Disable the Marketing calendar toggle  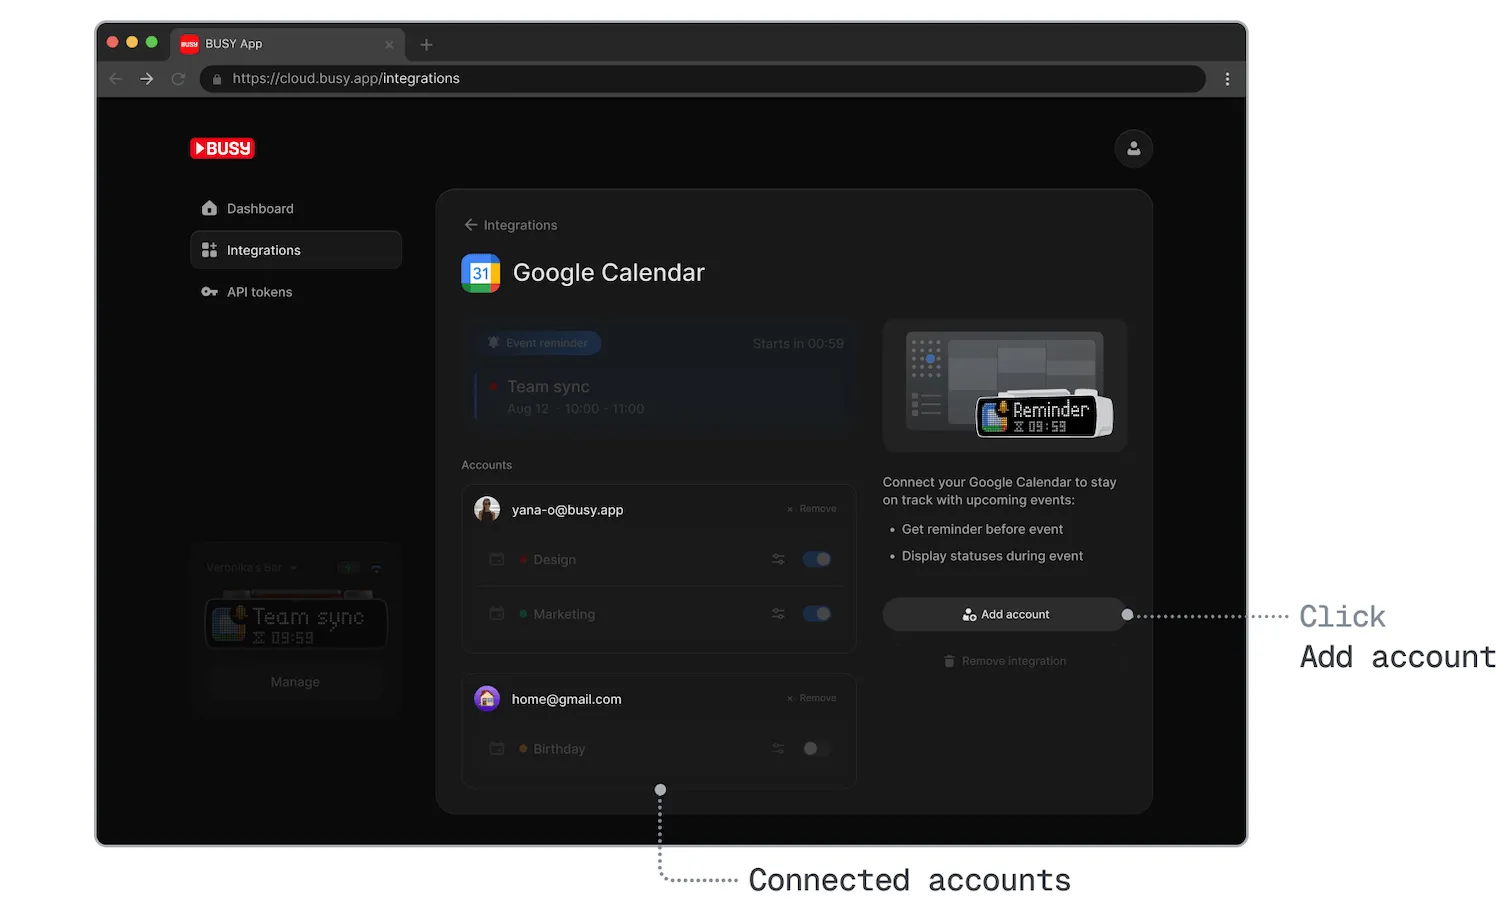817,614
